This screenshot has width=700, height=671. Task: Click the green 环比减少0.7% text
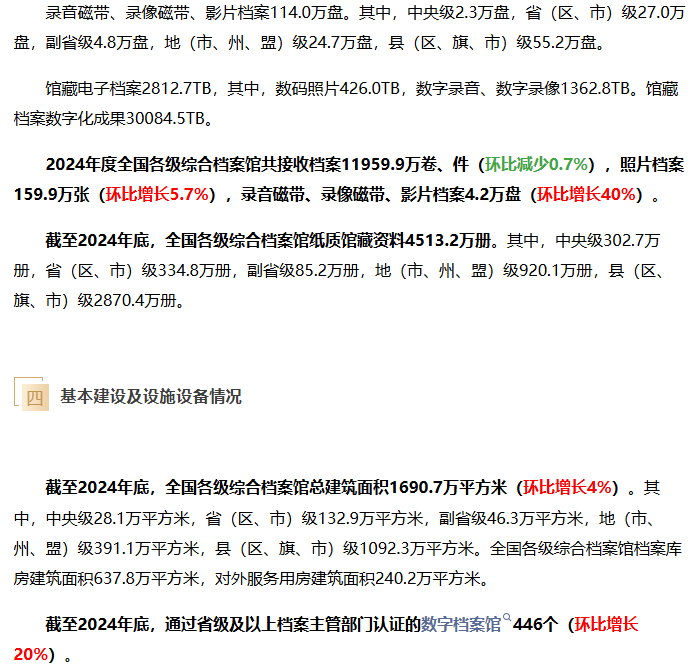pos(536,165)
